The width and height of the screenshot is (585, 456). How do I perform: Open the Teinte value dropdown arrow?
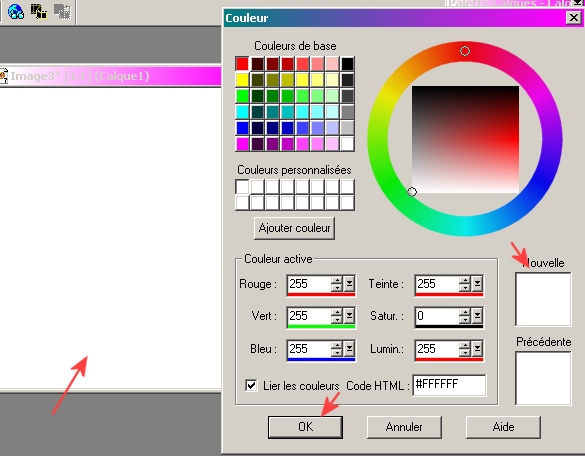[x=478, y=284]
